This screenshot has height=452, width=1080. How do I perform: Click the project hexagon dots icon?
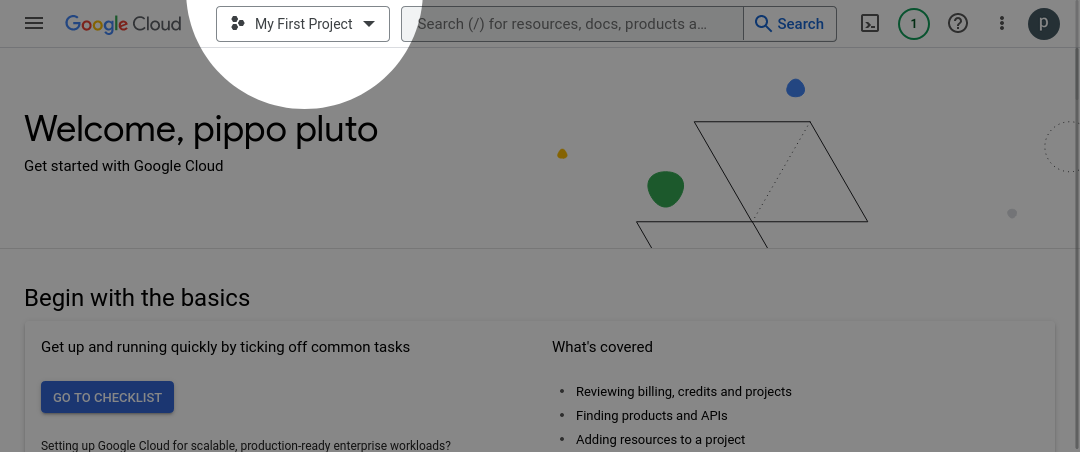238,24
